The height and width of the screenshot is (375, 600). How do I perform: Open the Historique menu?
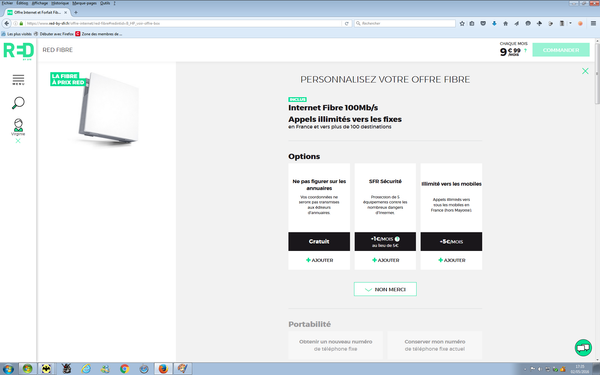60,3
